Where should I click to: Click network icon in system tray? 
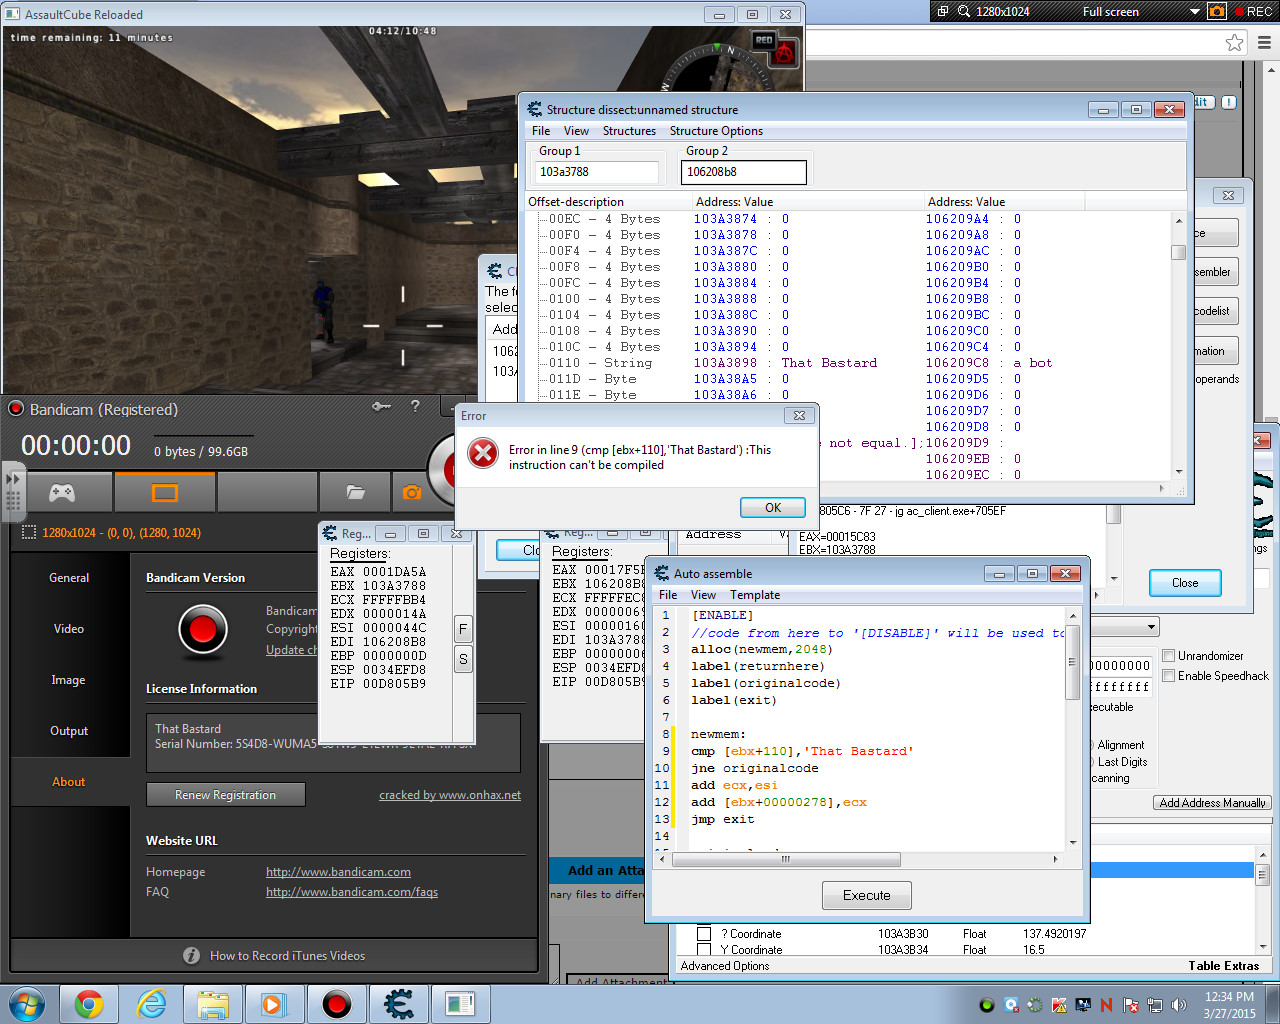pos(1155,1005)
